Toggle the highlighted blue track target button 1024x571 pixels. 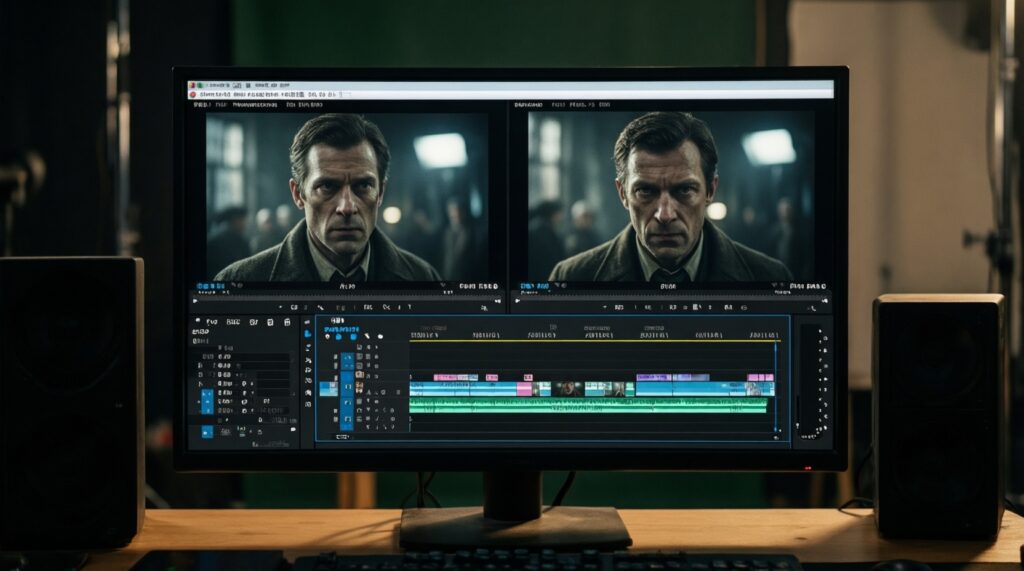347,388
